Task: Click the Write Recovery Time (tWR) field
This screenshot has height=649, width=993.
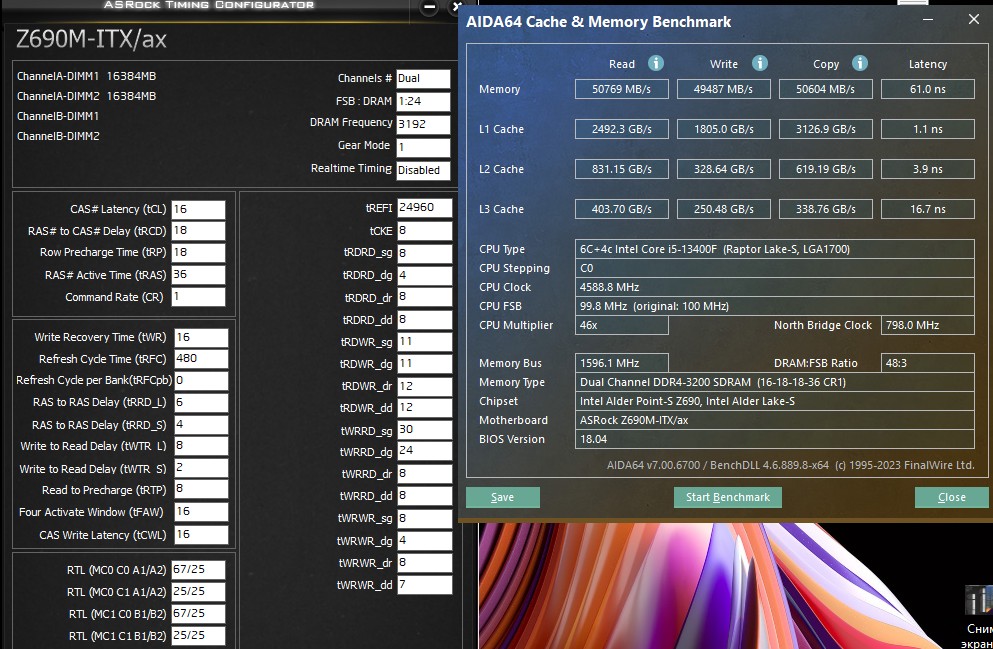Action: pos(201,337)
